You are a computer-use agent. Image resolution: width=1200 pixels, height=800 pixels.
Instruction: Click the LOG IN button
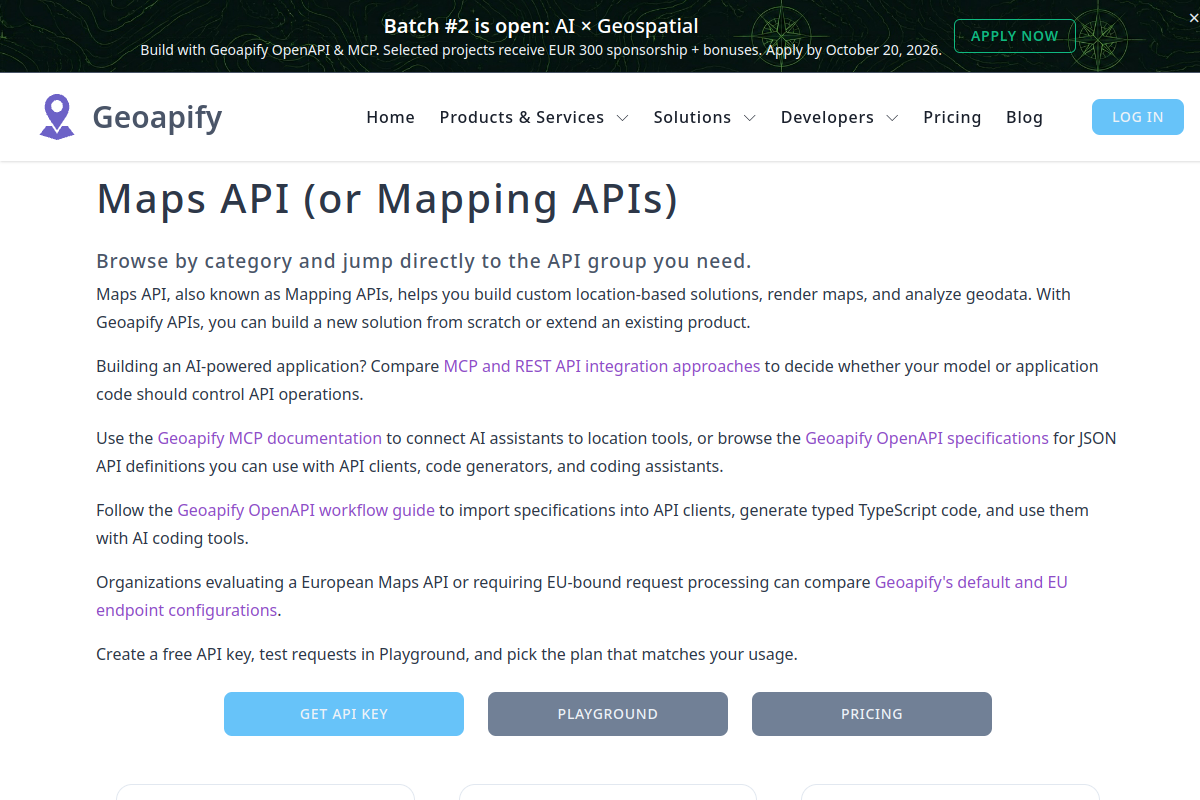coord(1138,117)
